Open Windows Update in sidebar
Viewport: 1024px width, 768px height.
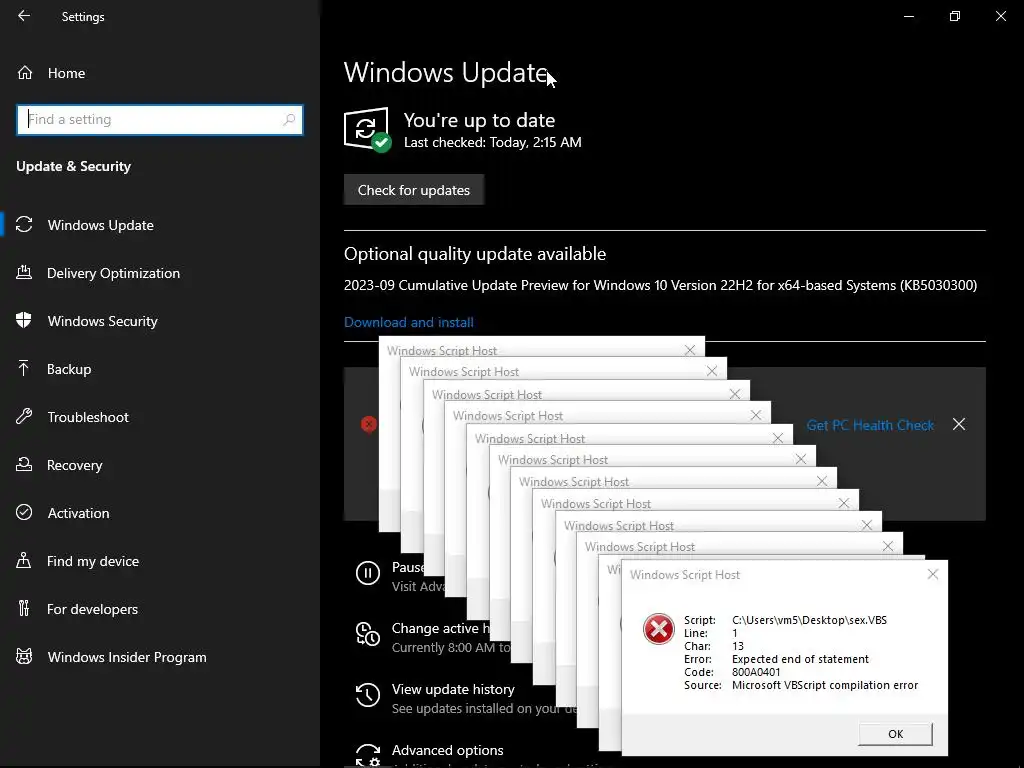tap(101, 225)
